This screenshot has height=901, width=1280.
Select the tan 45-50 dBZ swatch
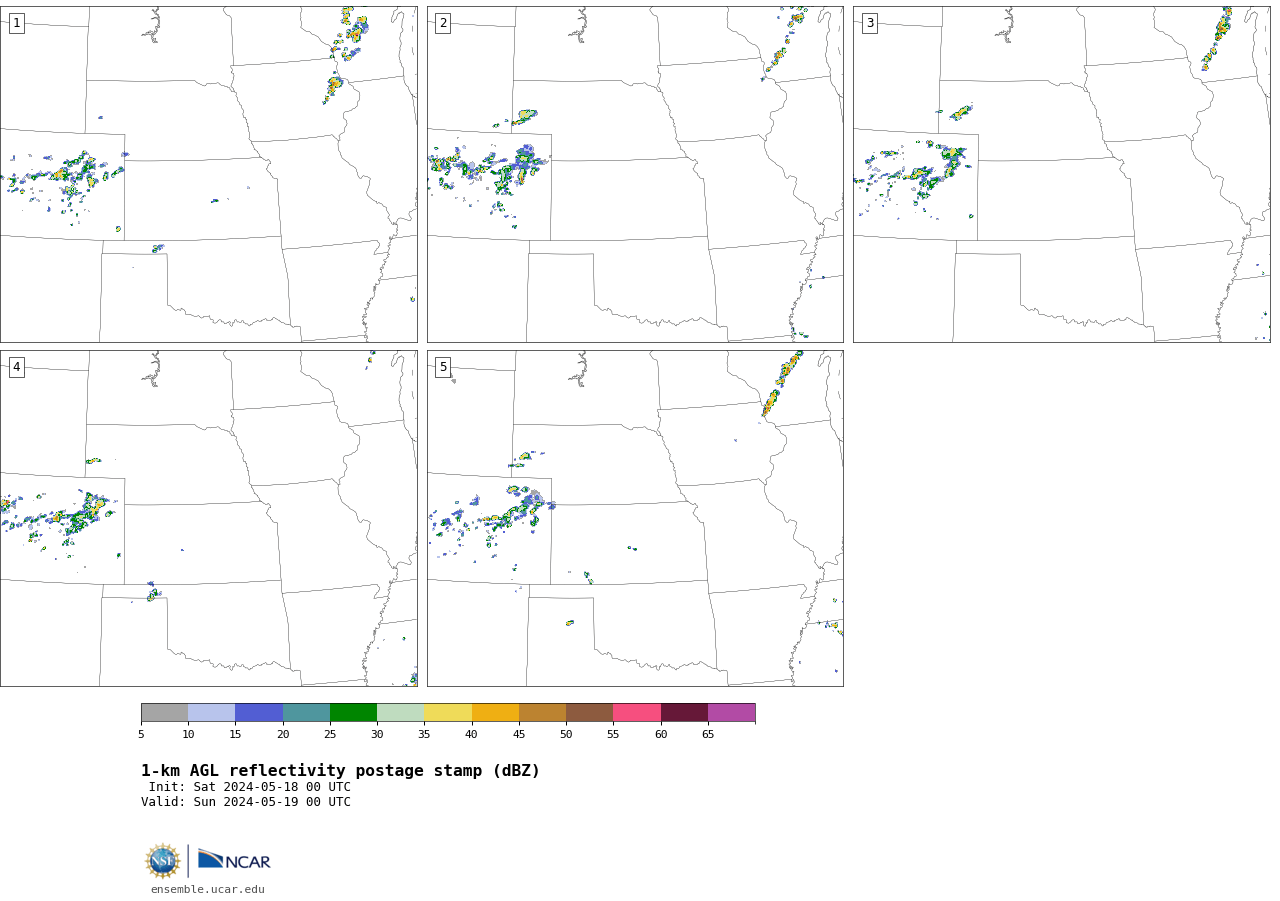coord(543,713)
